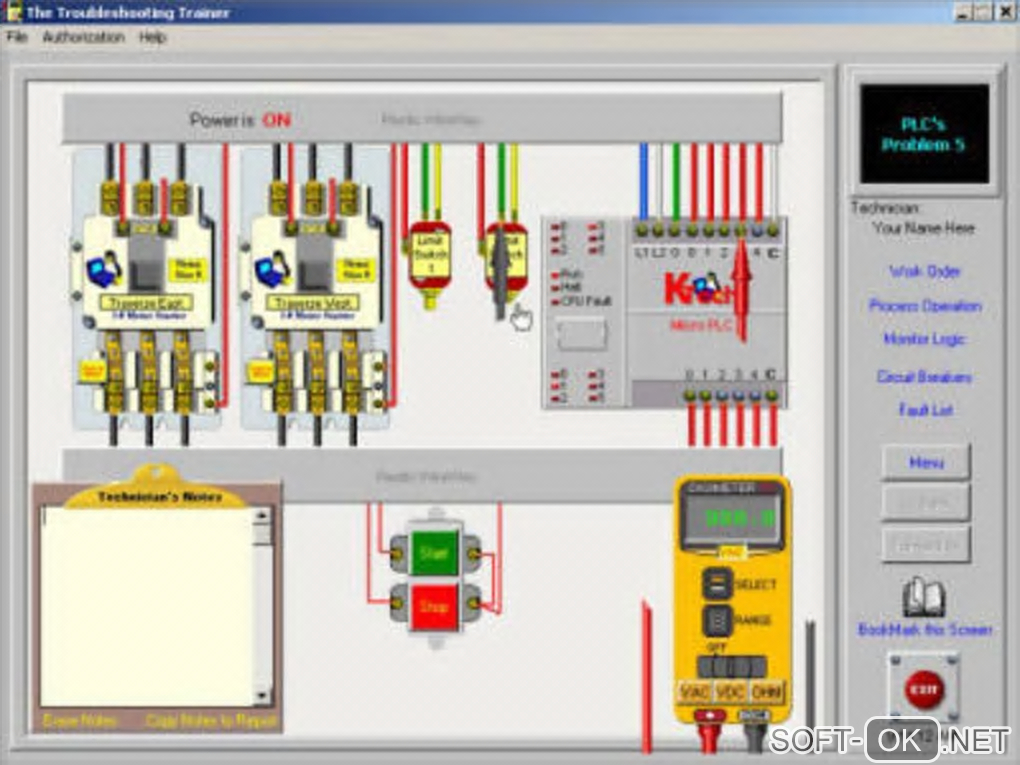Click the red Stop pushbutton
This screenshot has height=765, width=1020.
pos(435,606)
